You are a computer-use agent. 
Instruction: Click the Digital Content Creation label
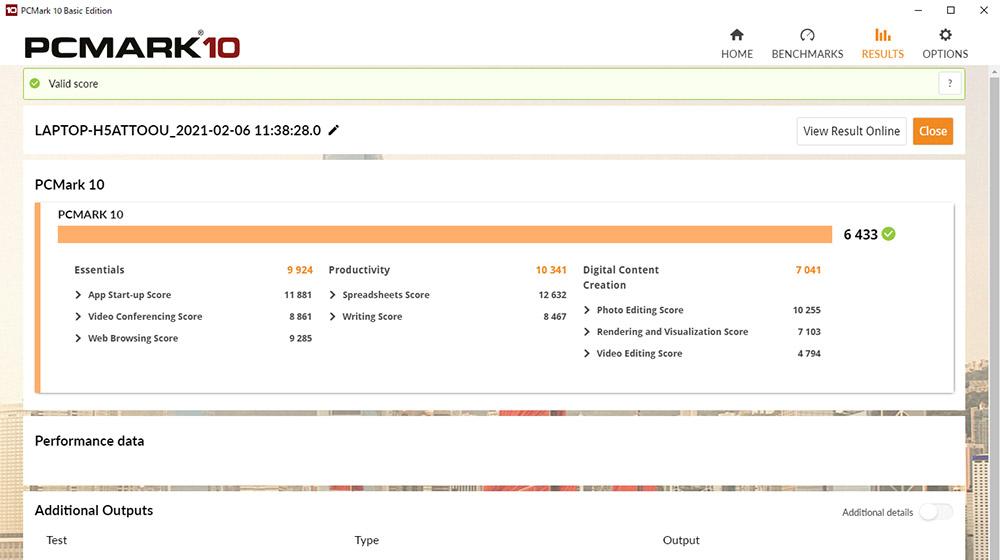click(621, 277)
